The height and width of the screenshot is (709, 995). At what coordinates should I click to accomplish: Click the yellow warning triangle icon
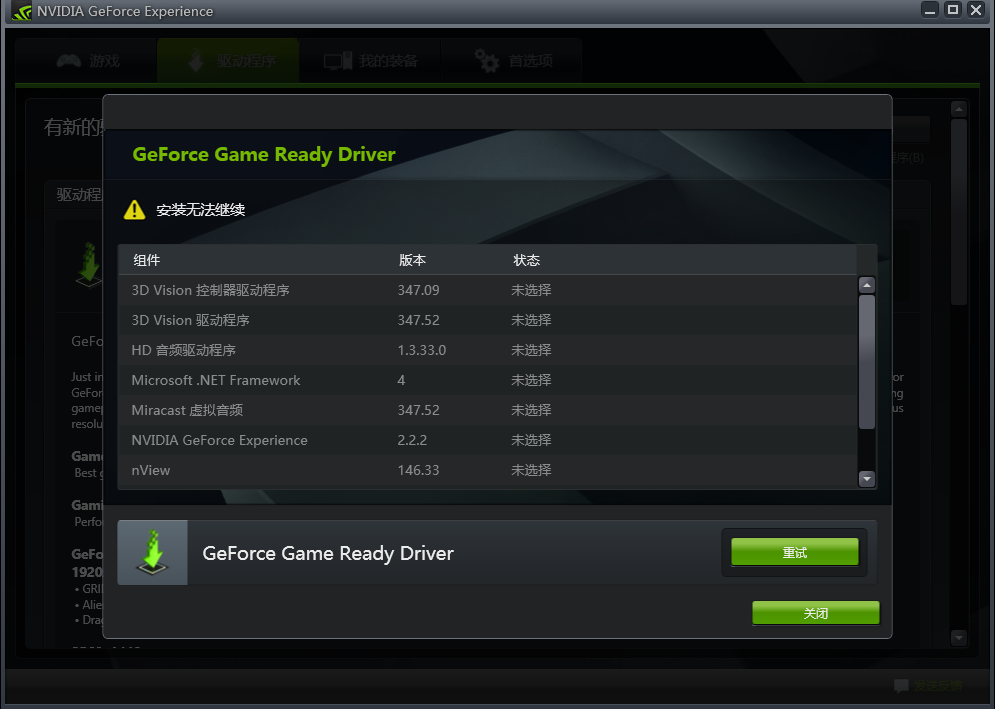coord(135,209)
